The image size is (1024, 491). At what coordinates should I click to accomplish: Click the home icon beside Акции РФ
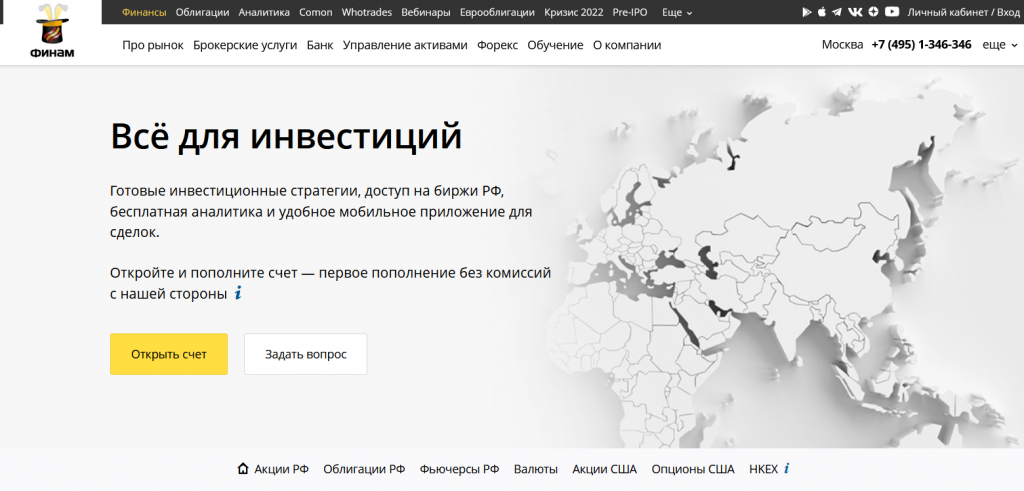[x=242, y=469]
